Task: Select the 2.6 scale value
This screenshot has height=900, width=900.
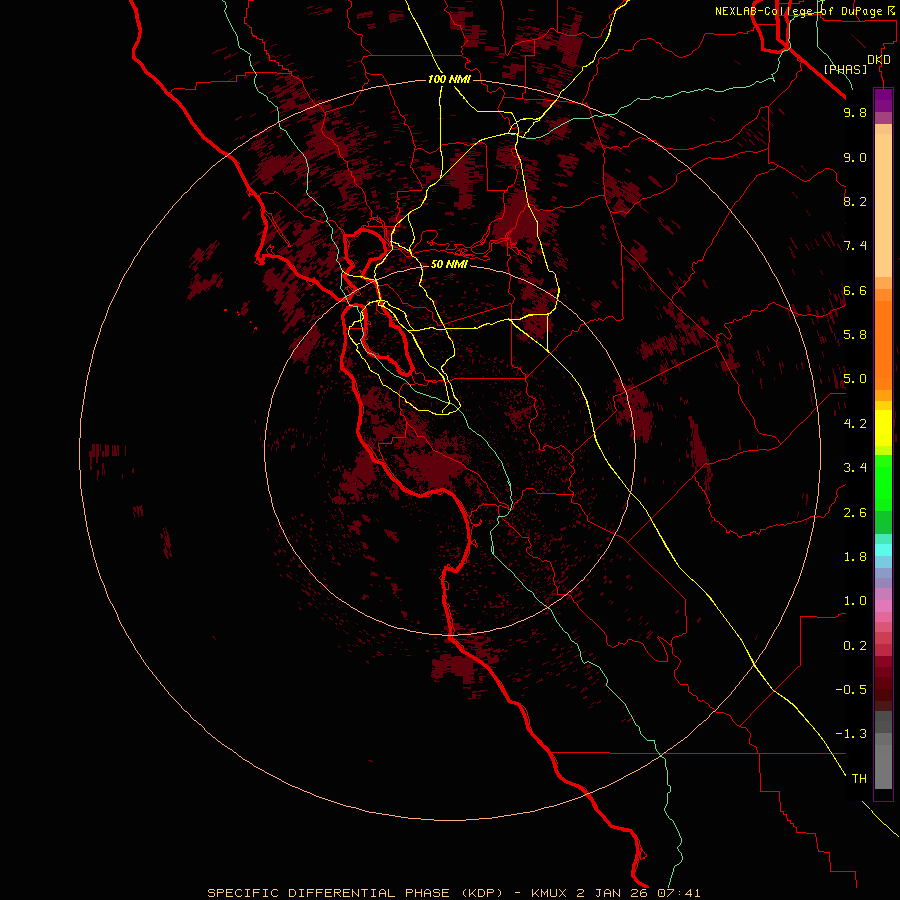Action: click(855, 513)
